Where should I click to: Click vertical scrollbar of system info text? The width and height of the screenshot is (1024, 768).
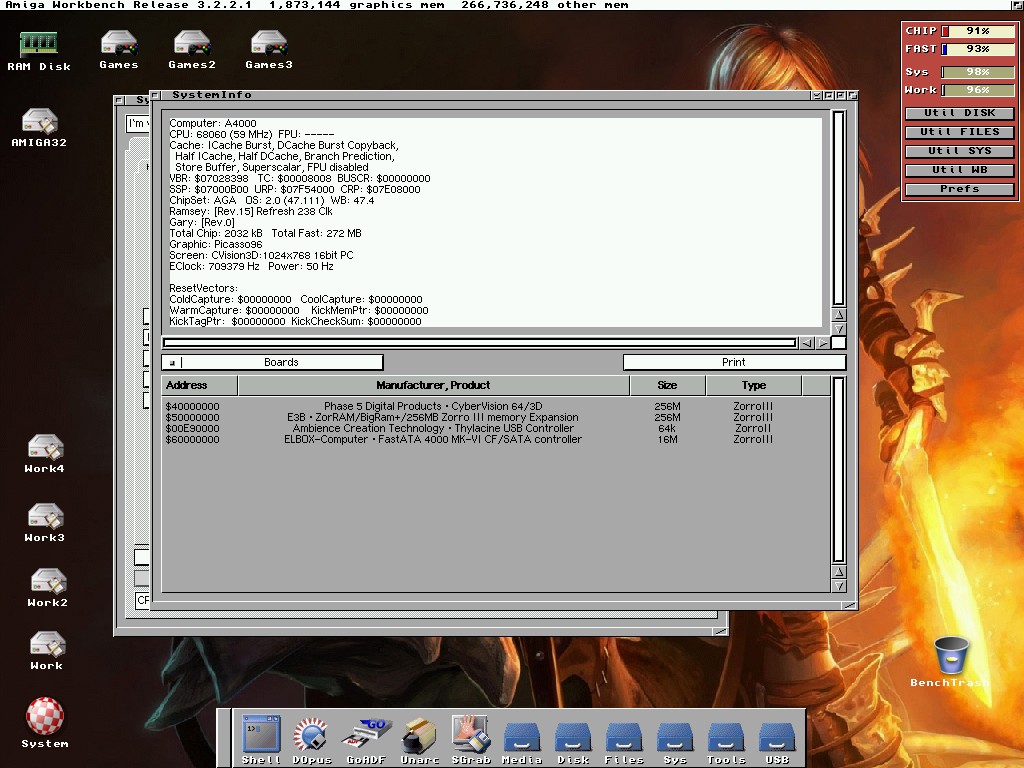(x=839, y=209)
